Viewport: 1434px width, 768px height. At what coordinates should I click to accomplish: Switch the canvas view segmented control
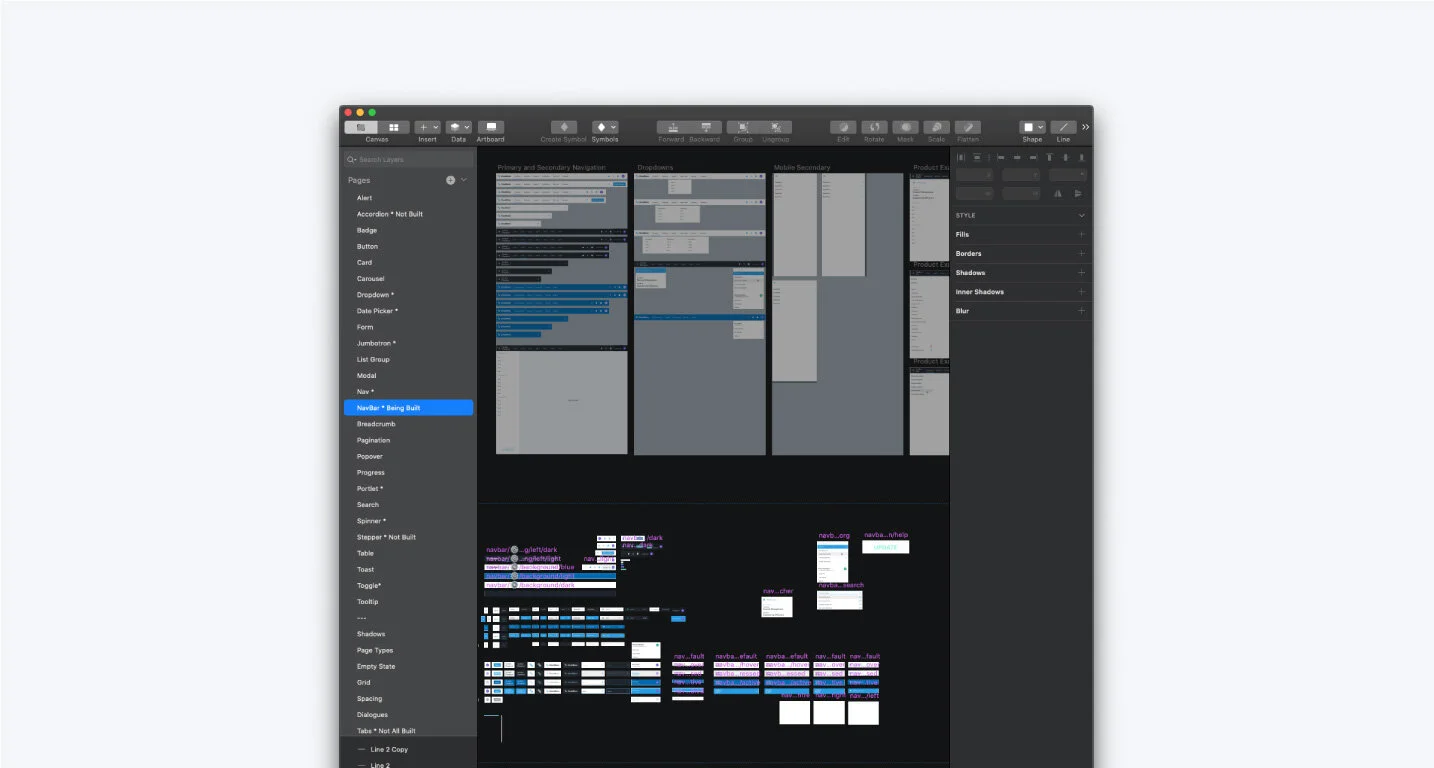click(393, 127)
